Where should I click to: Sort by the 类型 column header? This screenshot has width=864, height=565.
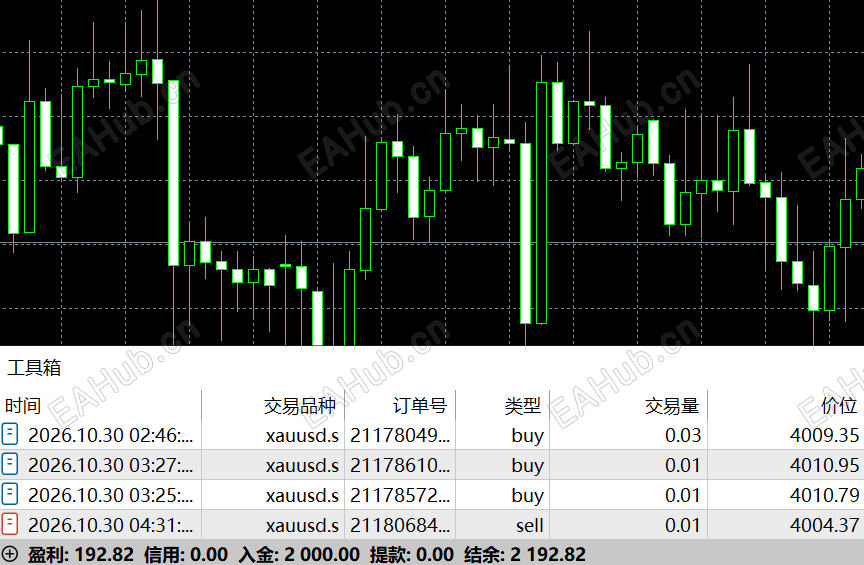(x=522, y=406)
